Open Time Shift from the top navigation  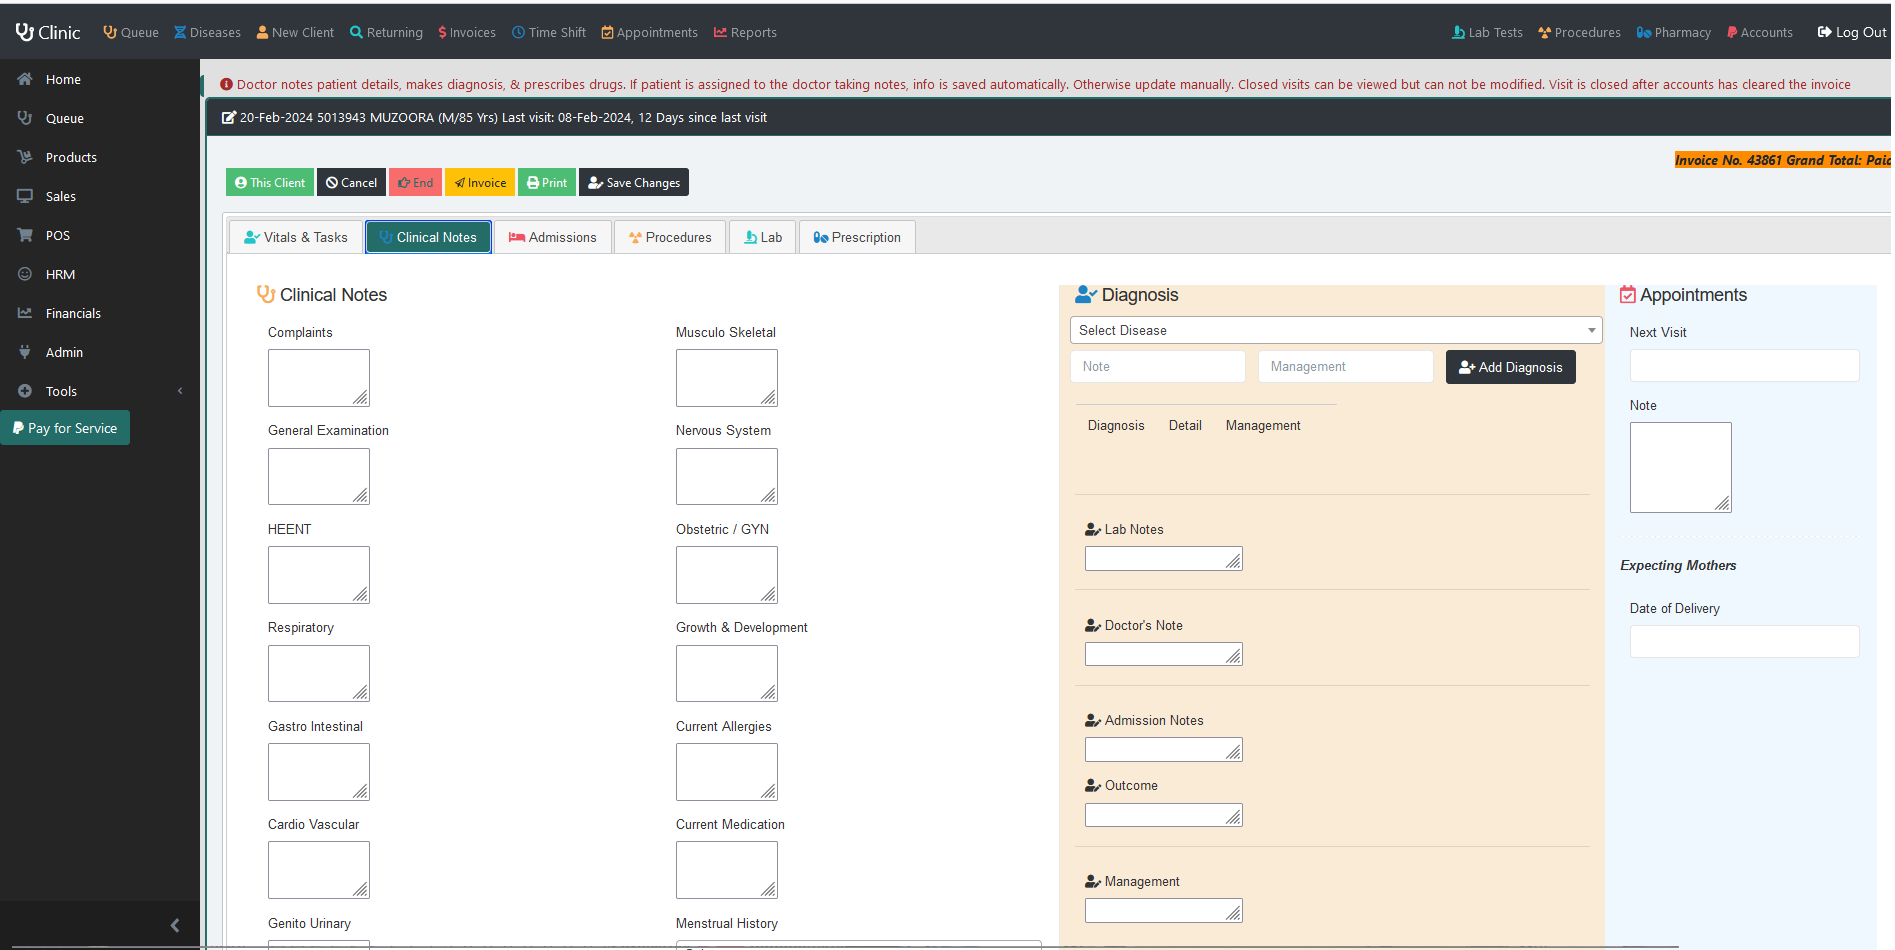point(549,32)
